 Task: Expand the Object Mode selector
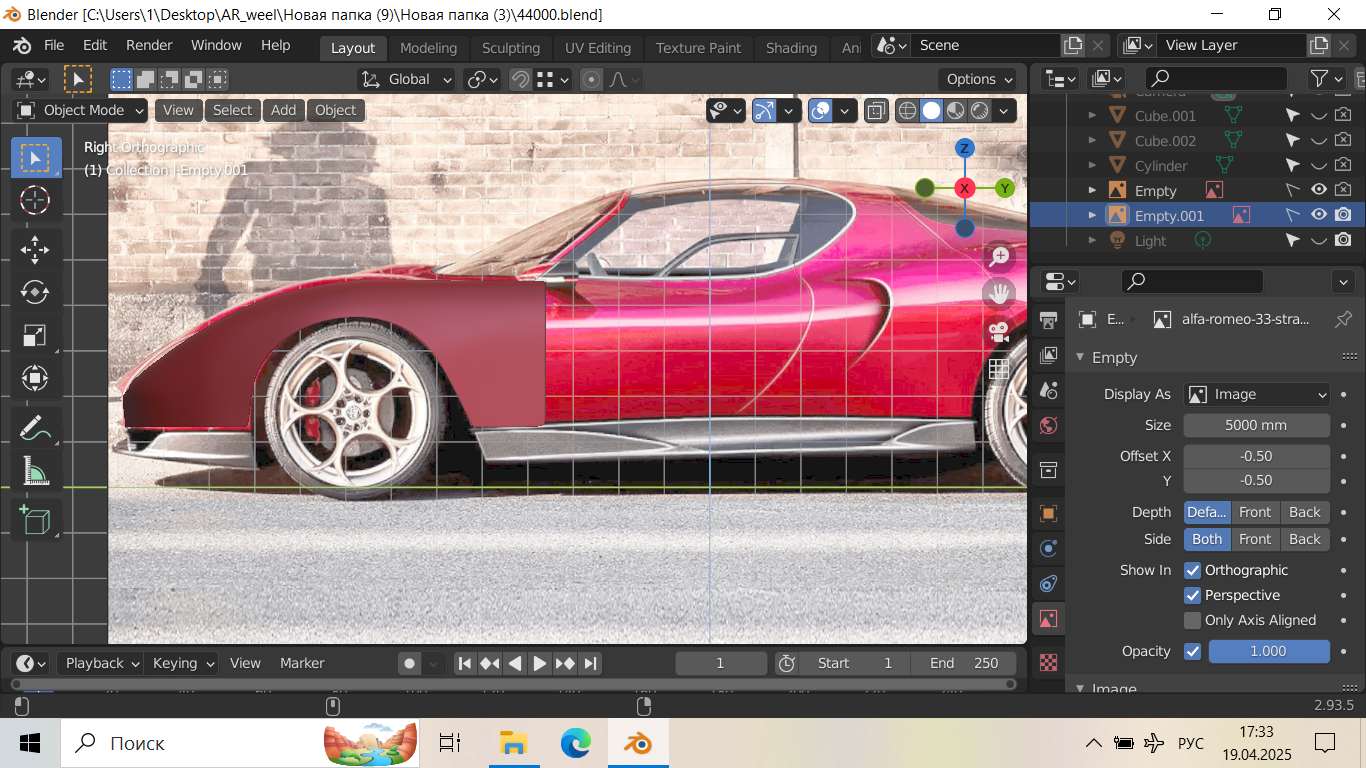[x=80, y=110]
